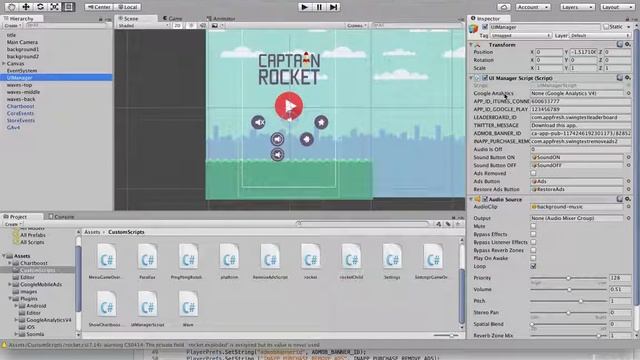The height and width of the screenshot is (360, 640).
Task: Toggle Bypass Effects checkbox
Action: [533, 234]
